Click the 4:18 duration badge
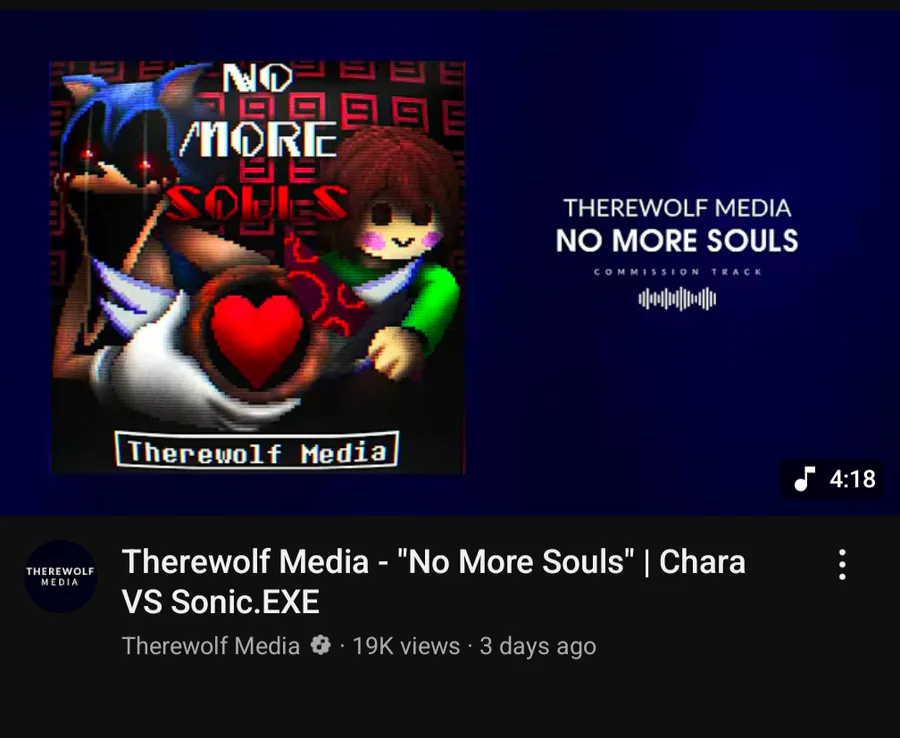This screenshot has height=738, width=900. [x=832, y=479]
